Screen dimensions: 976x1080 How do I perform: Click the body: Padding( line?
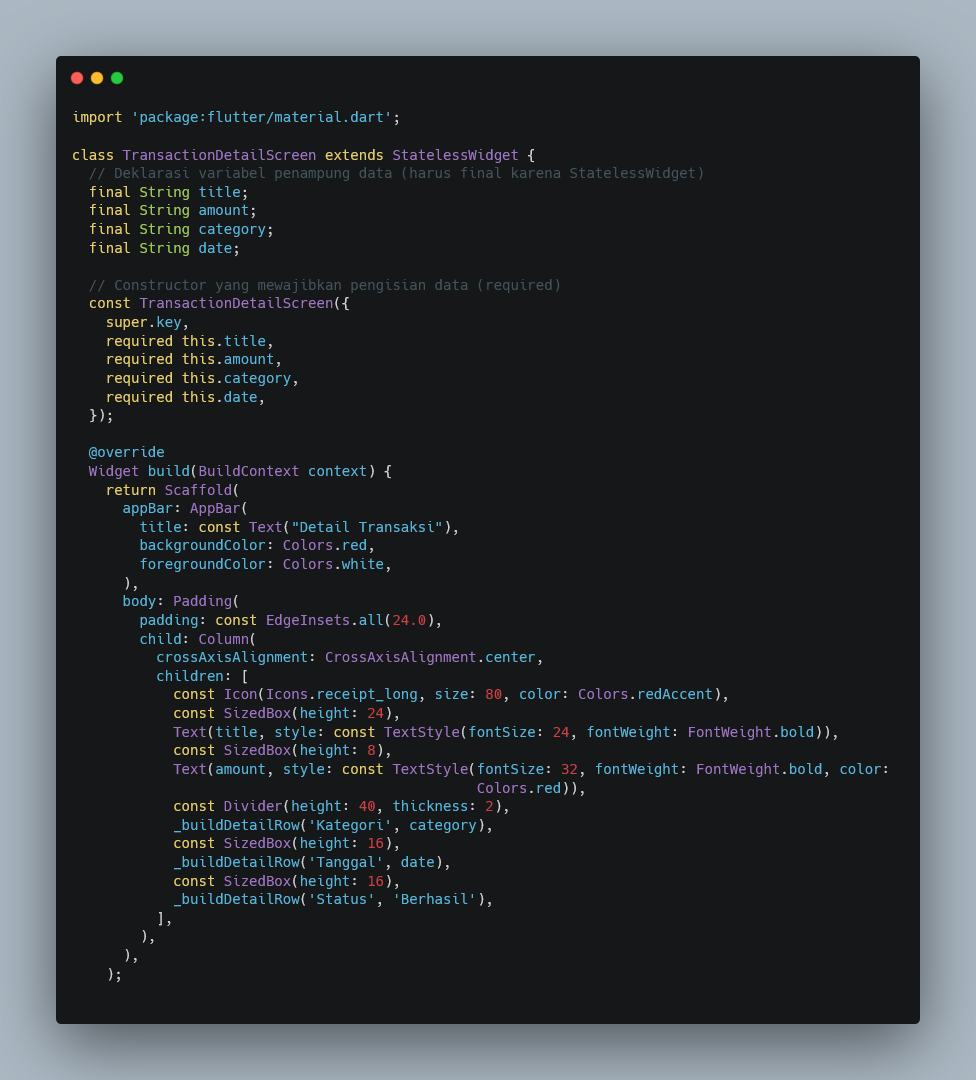pyautogui.click(x=181, y=601)
